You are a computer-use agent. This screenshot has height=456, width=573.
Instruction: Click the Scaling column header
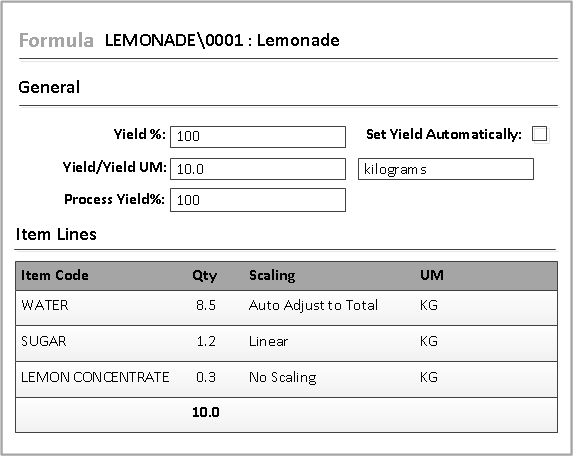(x=272, y=275)
